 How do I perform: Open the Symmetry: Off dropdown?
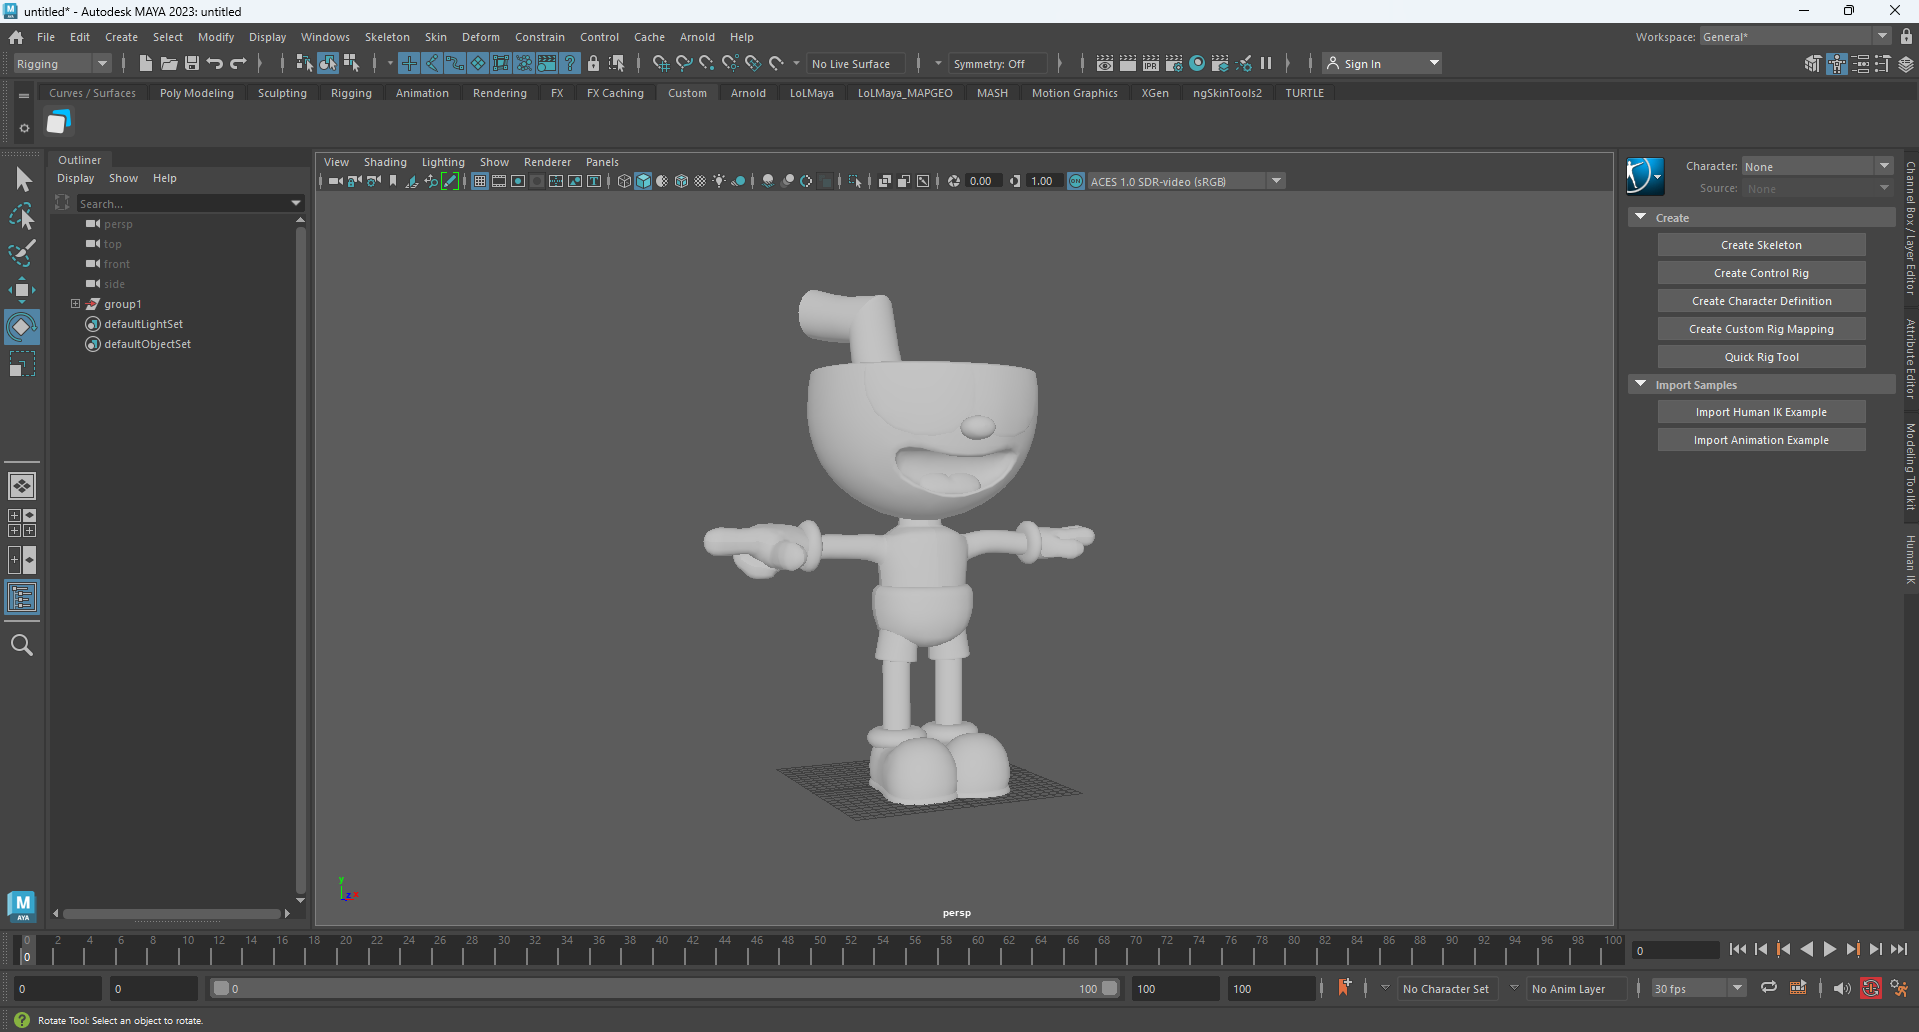997,63
